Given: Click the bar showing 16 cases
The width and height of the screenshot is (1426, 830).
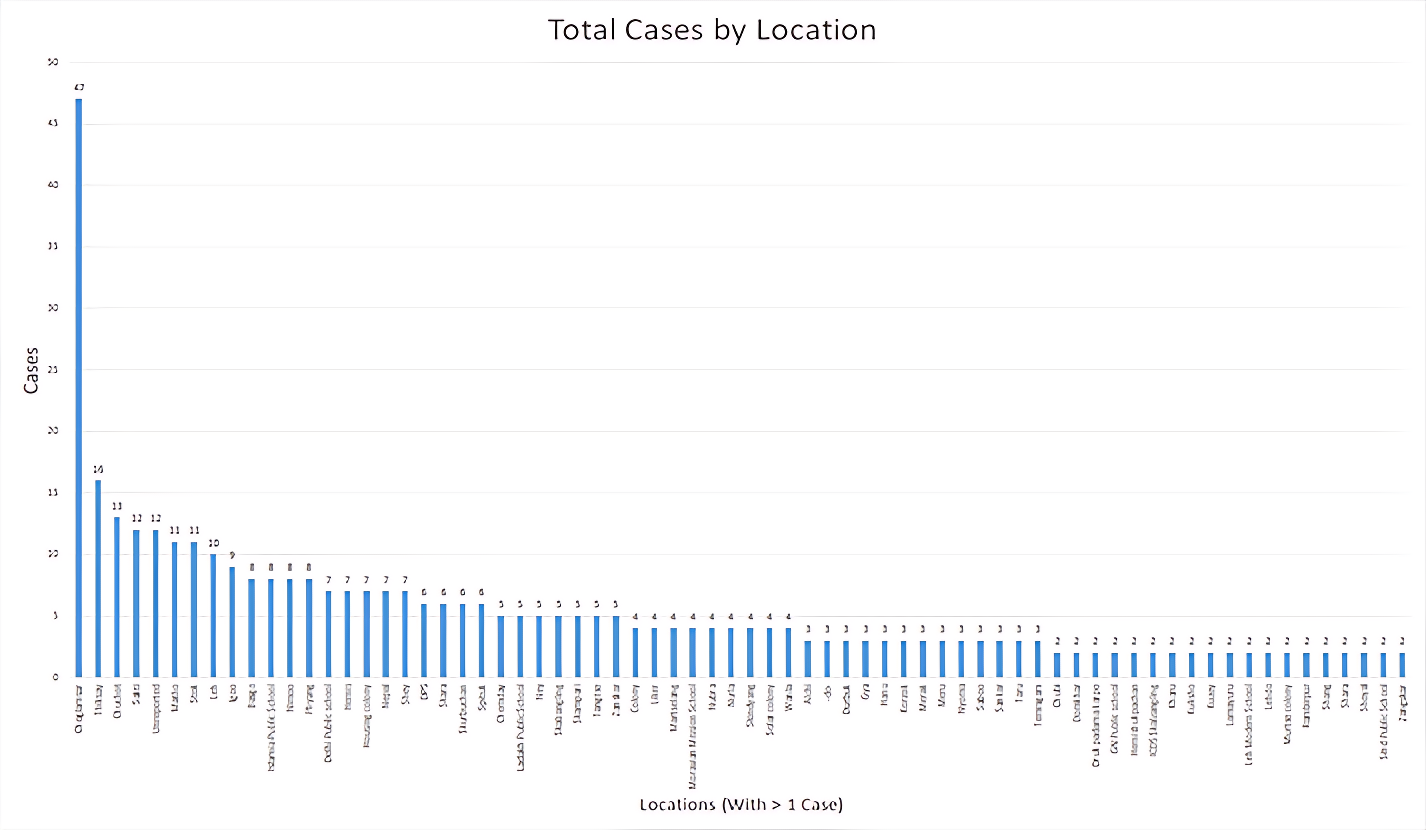Looking at the screenshot, I should [x=98, y=578].
